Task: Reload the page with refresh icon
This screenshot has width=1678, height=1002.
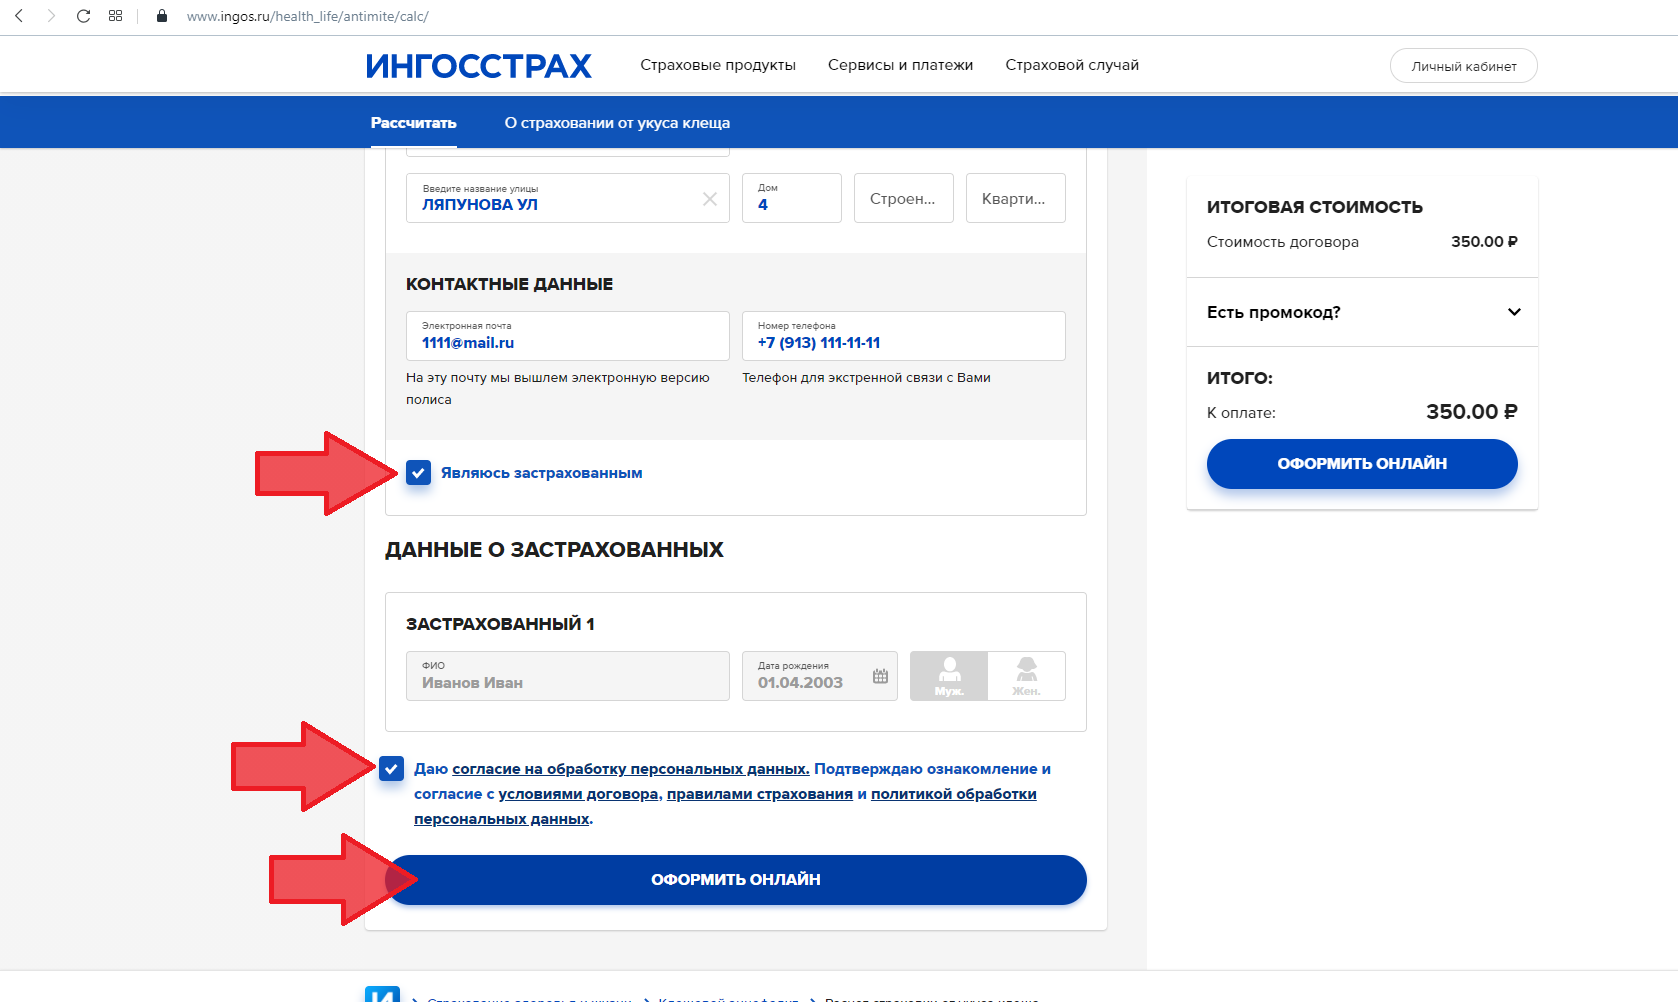Action: click(x=84, y=16)
